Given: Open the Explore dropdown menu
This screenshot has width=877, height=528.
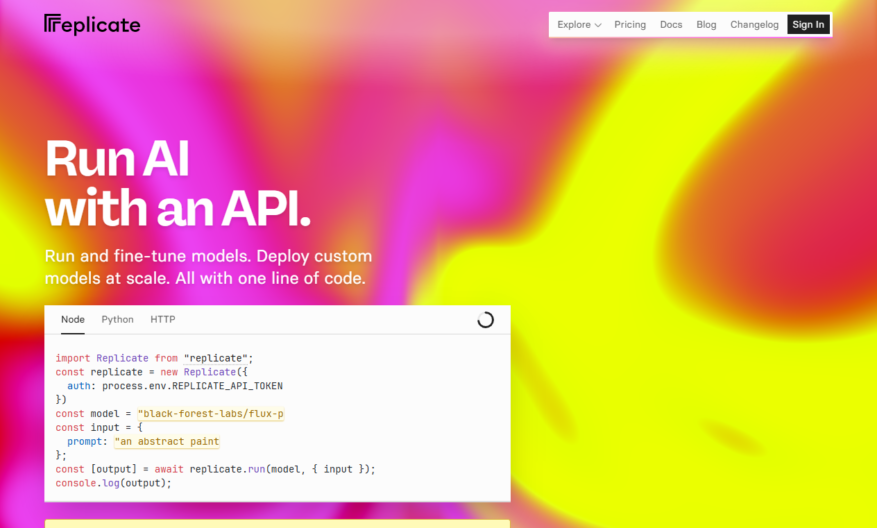Looking at the screenshot, I should point(579,25).
